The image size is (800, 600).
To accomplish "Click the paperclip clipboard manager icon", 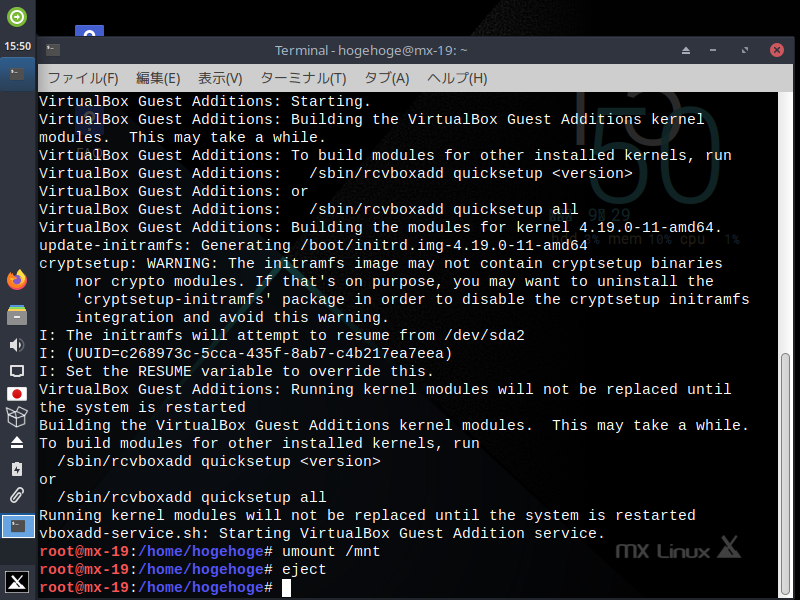I will point(17,495).
